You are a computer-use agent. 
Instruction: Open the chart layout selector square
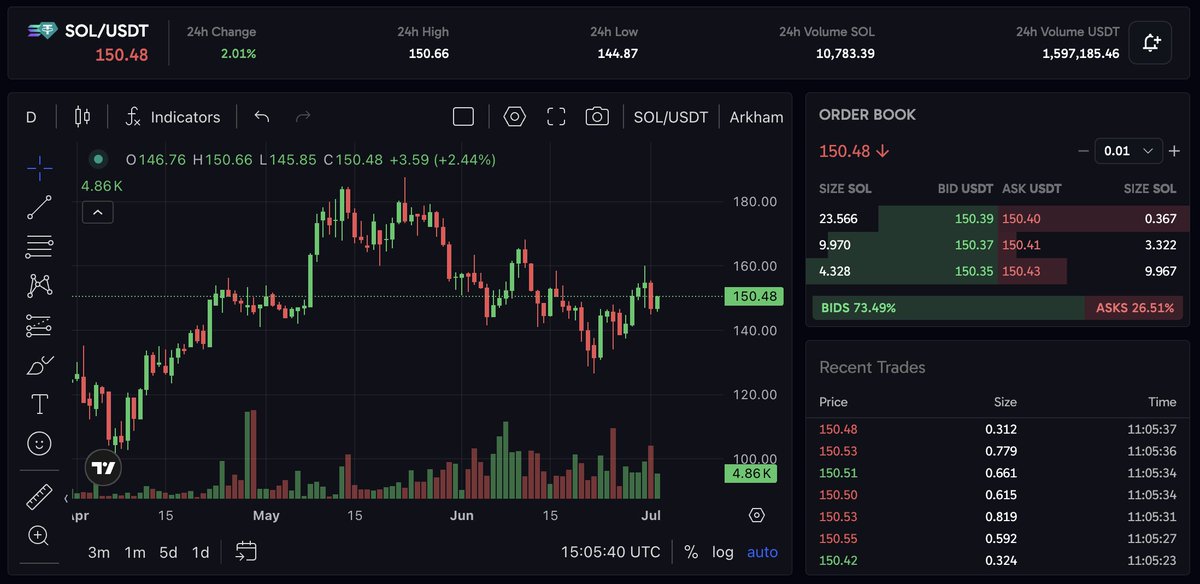(x=463, y=117)
